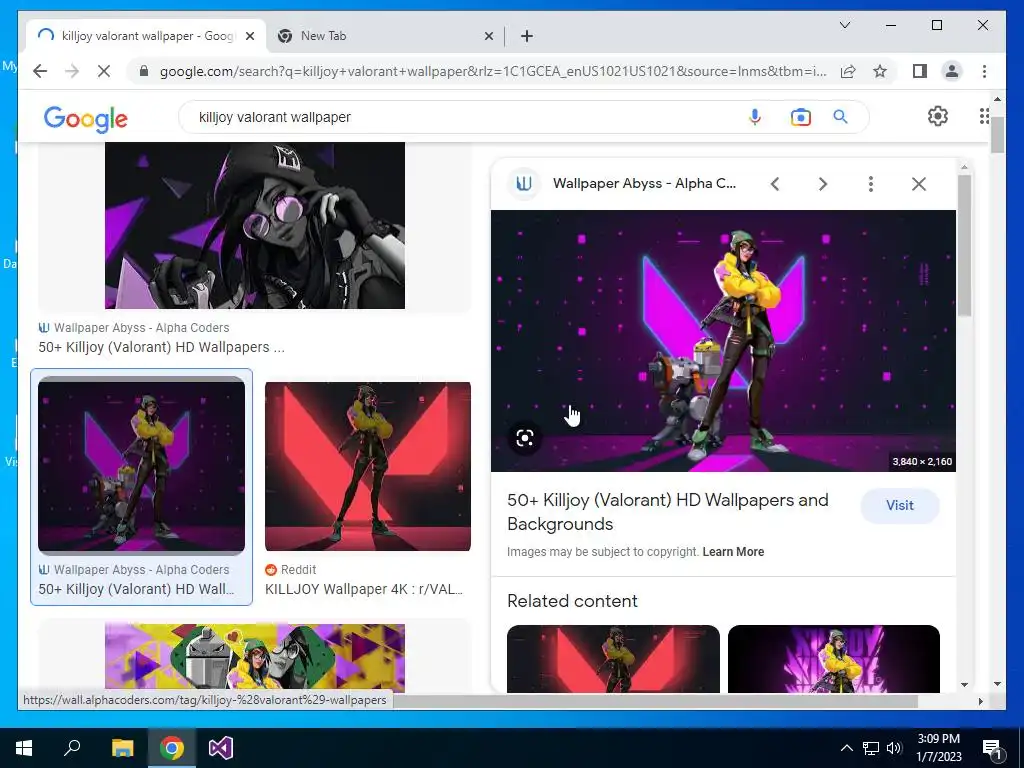Open the preview title 50+ Killjoy HD Wallpapers and Backgrounds
The height and width of the screenshot is (768, 1024).
tap(667, 512)
